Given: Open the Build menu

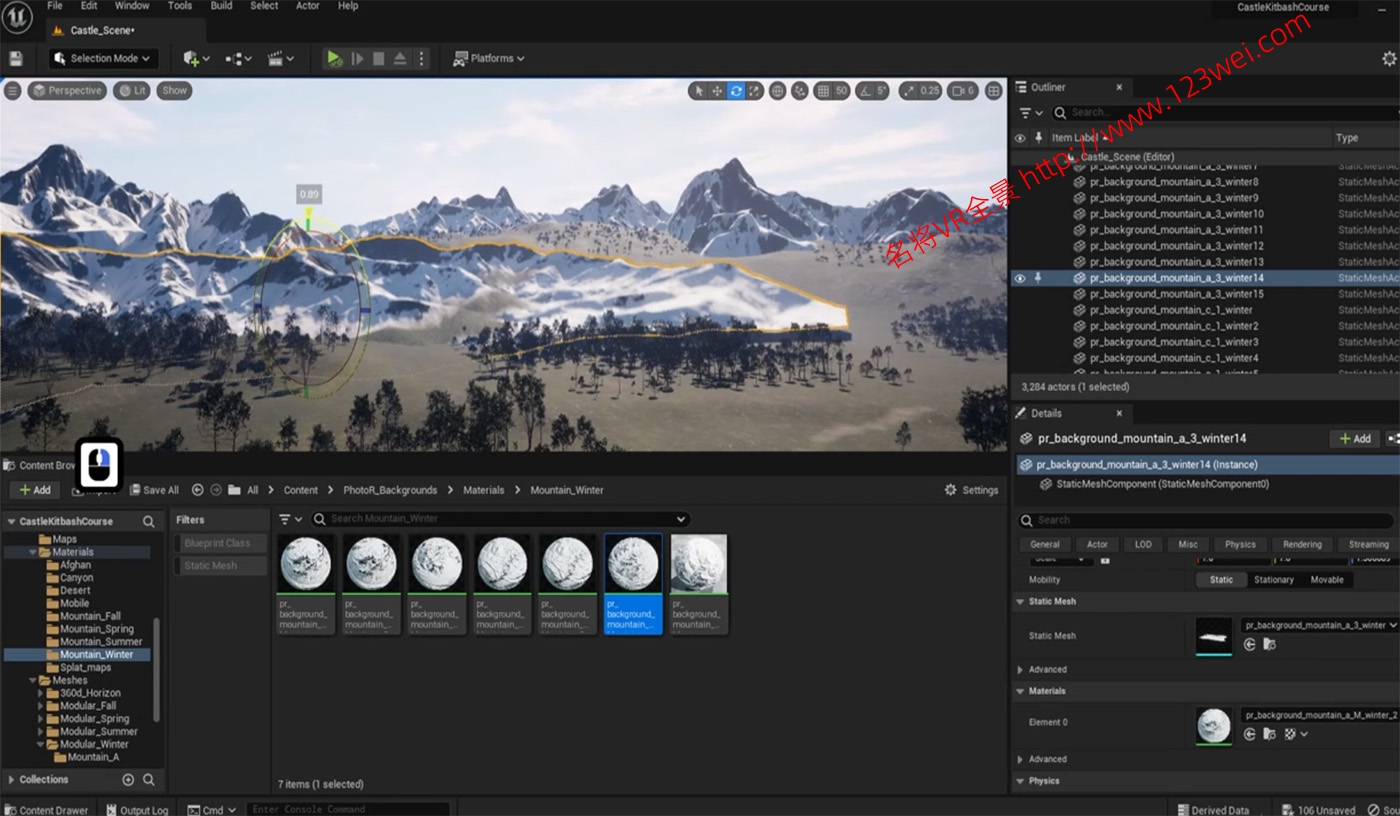Looking at the screenshot, I should coord(221,6).
